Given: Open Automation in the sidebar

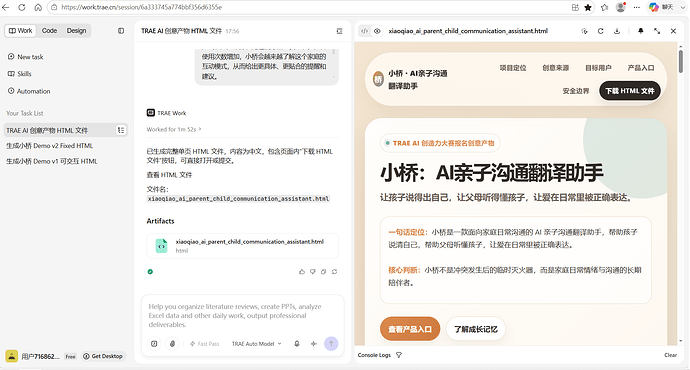Looking at the screenshot, I should coord(29,91).
